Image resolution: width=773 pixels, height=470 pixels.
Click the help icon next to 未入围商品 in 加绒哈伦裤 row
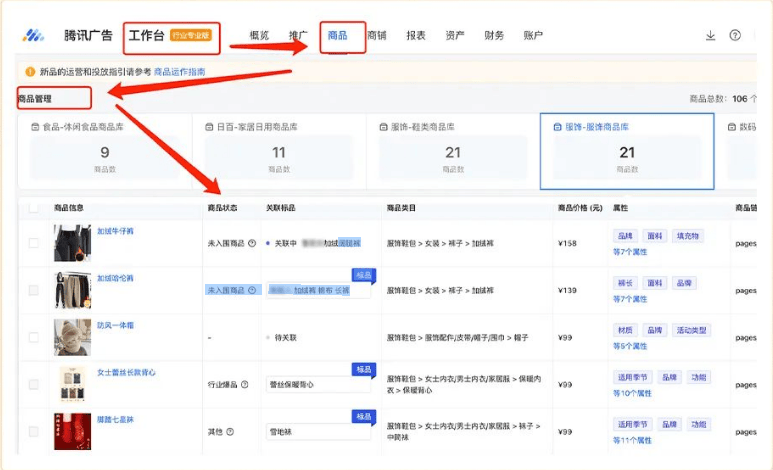[x=252, y=290]
